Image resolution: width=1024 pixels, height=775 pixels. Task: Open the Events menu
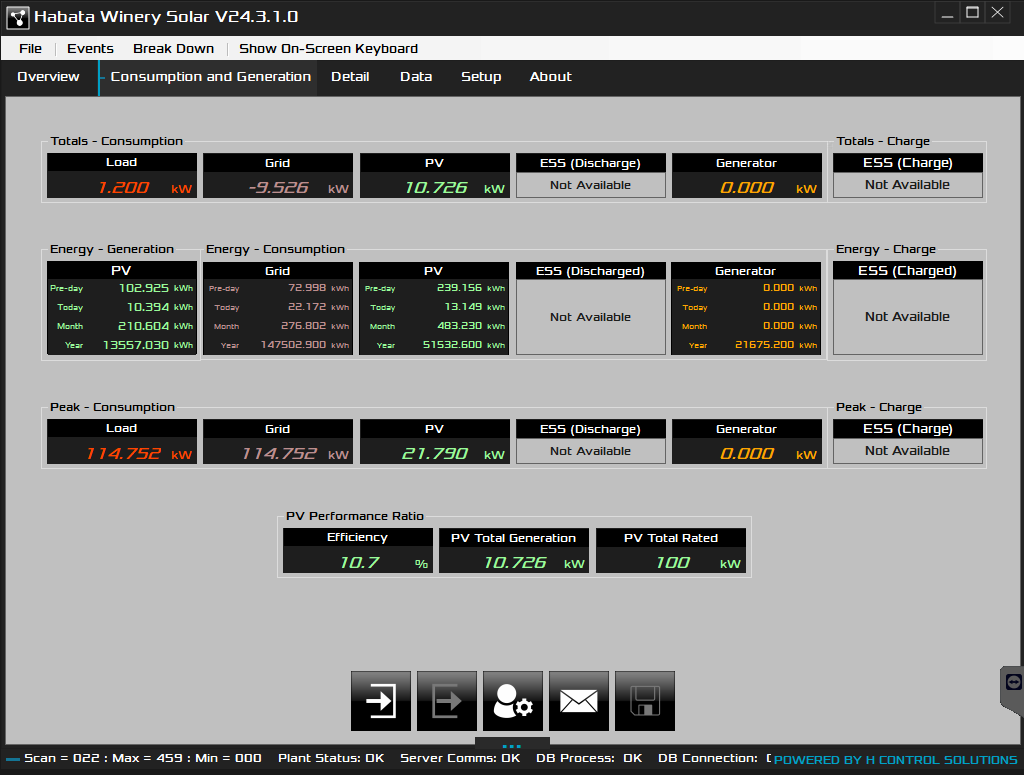[x=90, y=48]
